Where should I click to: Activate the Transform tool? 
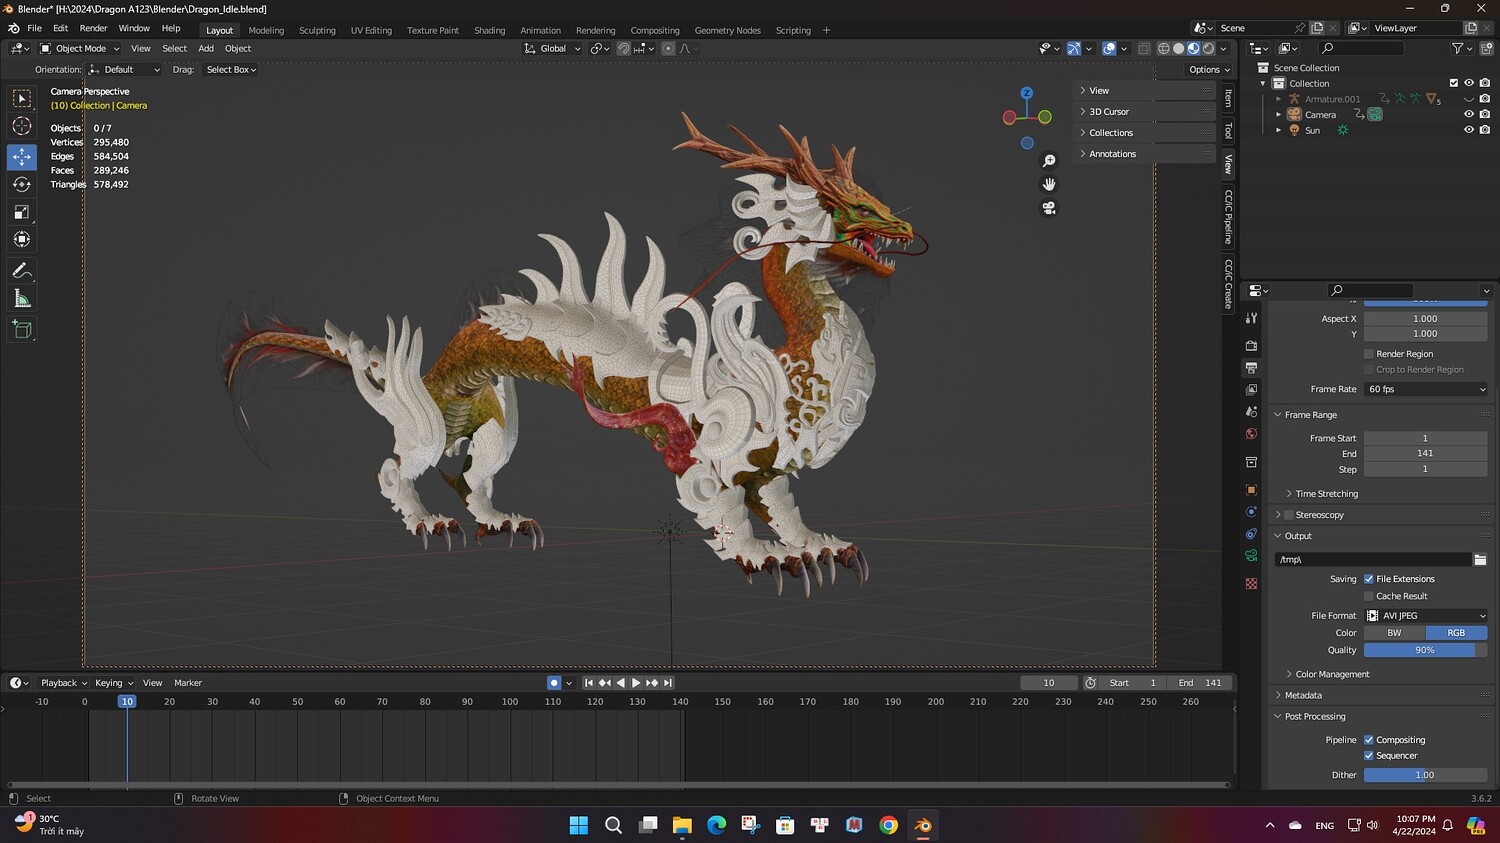[22, 239]
